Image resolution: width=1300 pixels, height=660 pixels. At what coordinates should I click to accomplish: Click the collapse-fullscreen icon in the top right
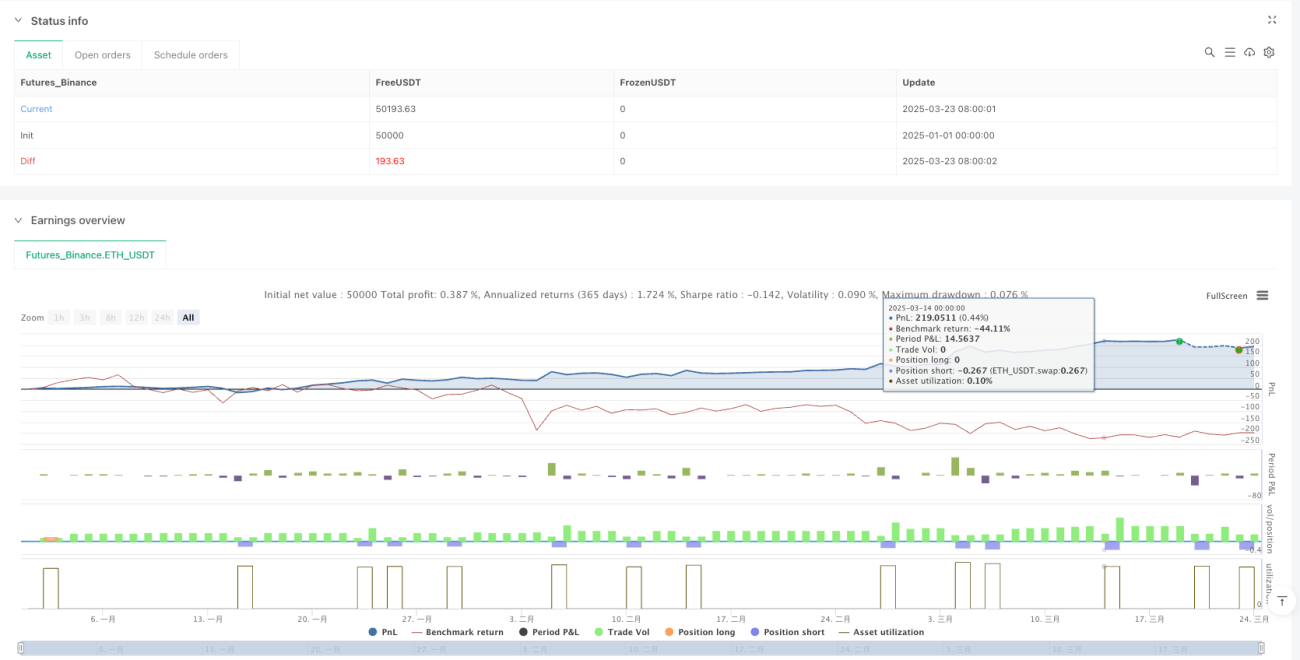pyautogui.click(x=1272, y=20)
